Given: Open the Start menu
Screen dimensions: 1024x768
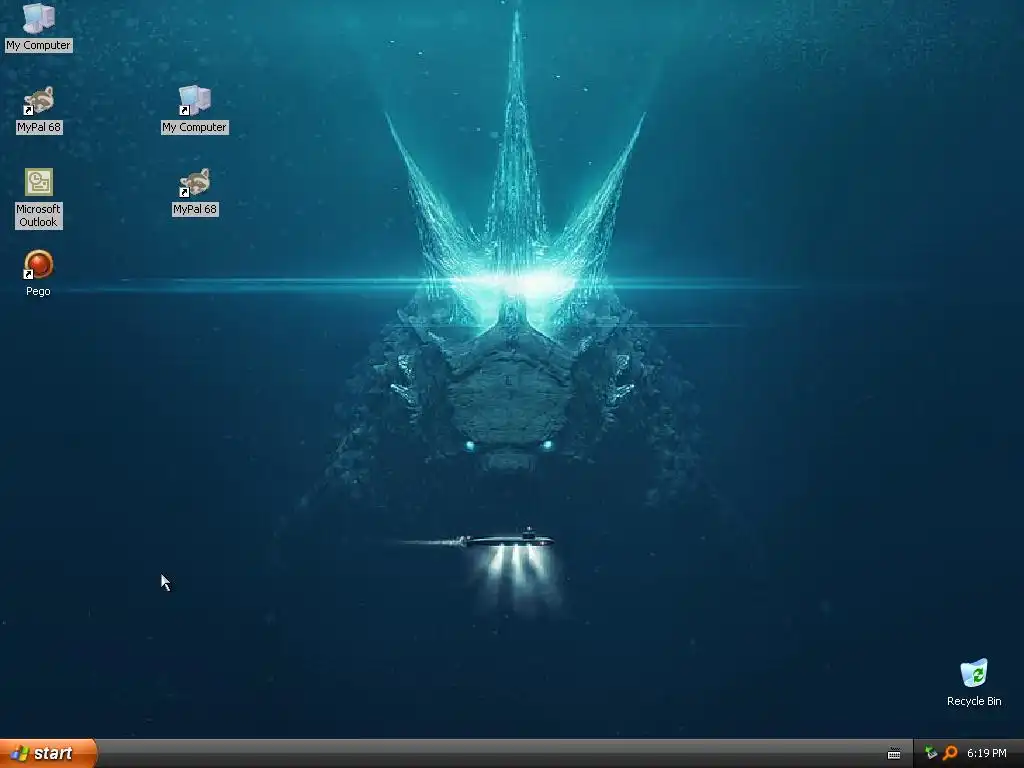Looking at the screenshot, I should pos(48,754).
